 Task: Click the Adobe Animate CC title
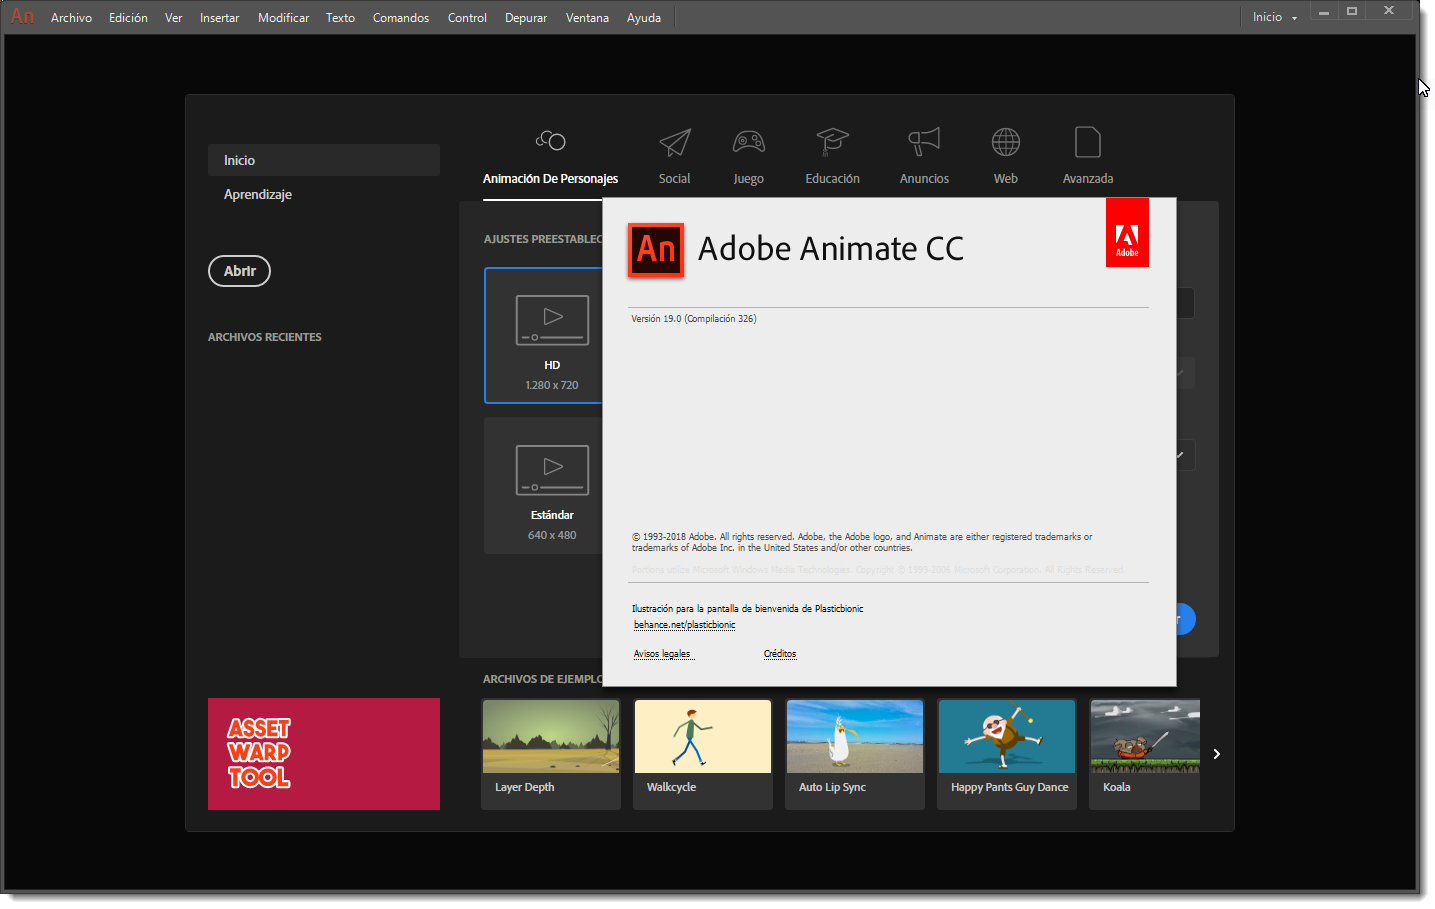831,249
